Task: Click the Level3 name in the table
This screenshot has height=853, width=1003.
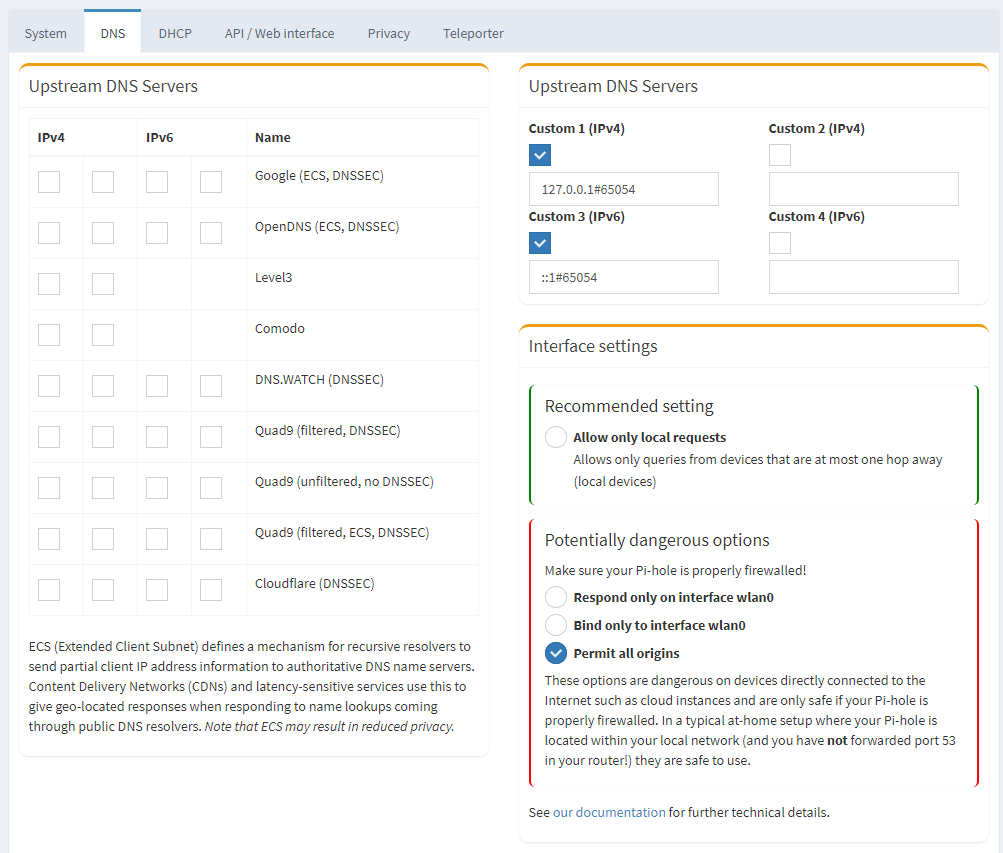Action: pos(273,278)
